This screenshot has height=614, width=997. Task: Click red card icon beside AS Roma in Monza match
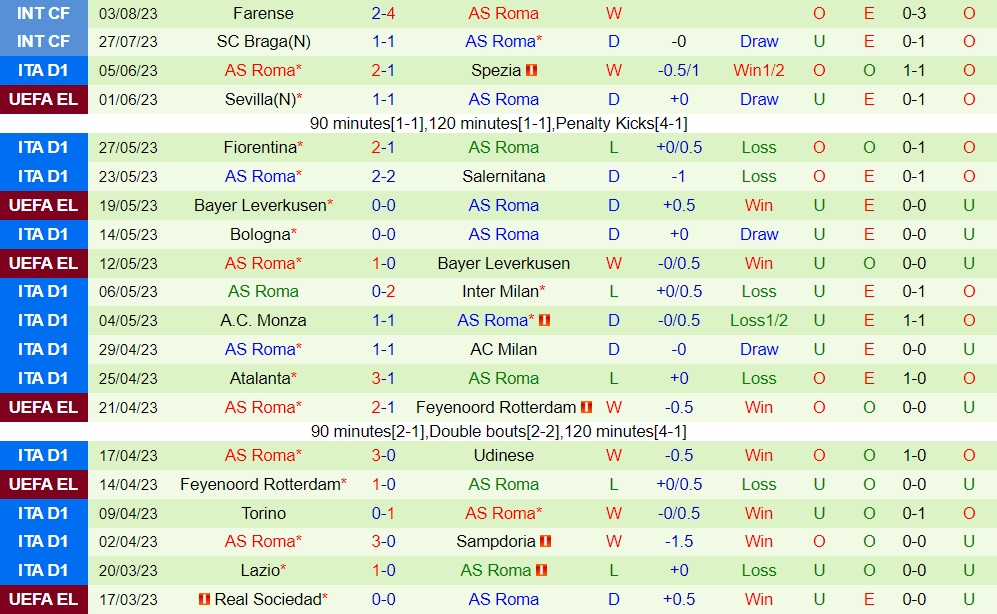coord(545,321)
